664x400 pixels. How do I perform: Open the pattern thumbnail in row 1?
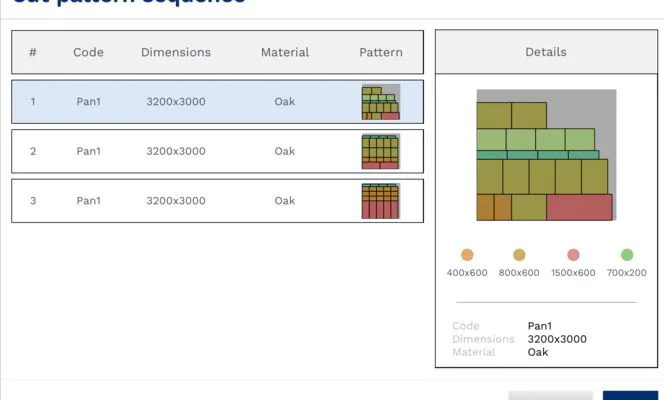(x=381, y=102)
